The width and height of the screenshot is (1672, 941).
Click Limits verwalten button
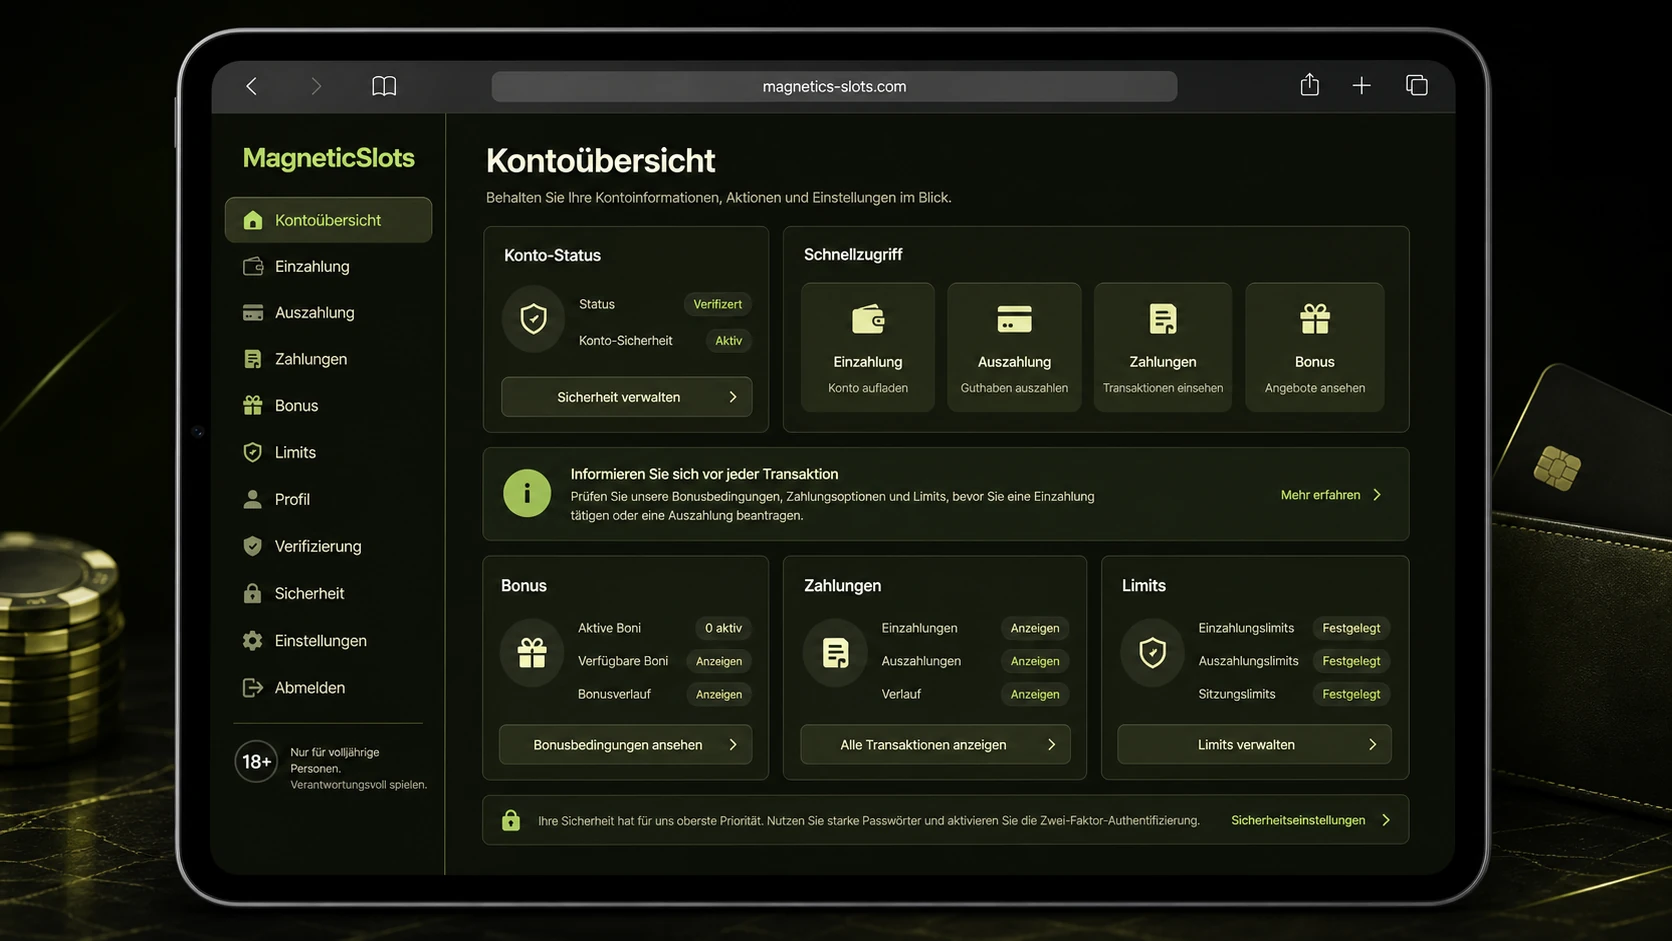coord(1254,745)
